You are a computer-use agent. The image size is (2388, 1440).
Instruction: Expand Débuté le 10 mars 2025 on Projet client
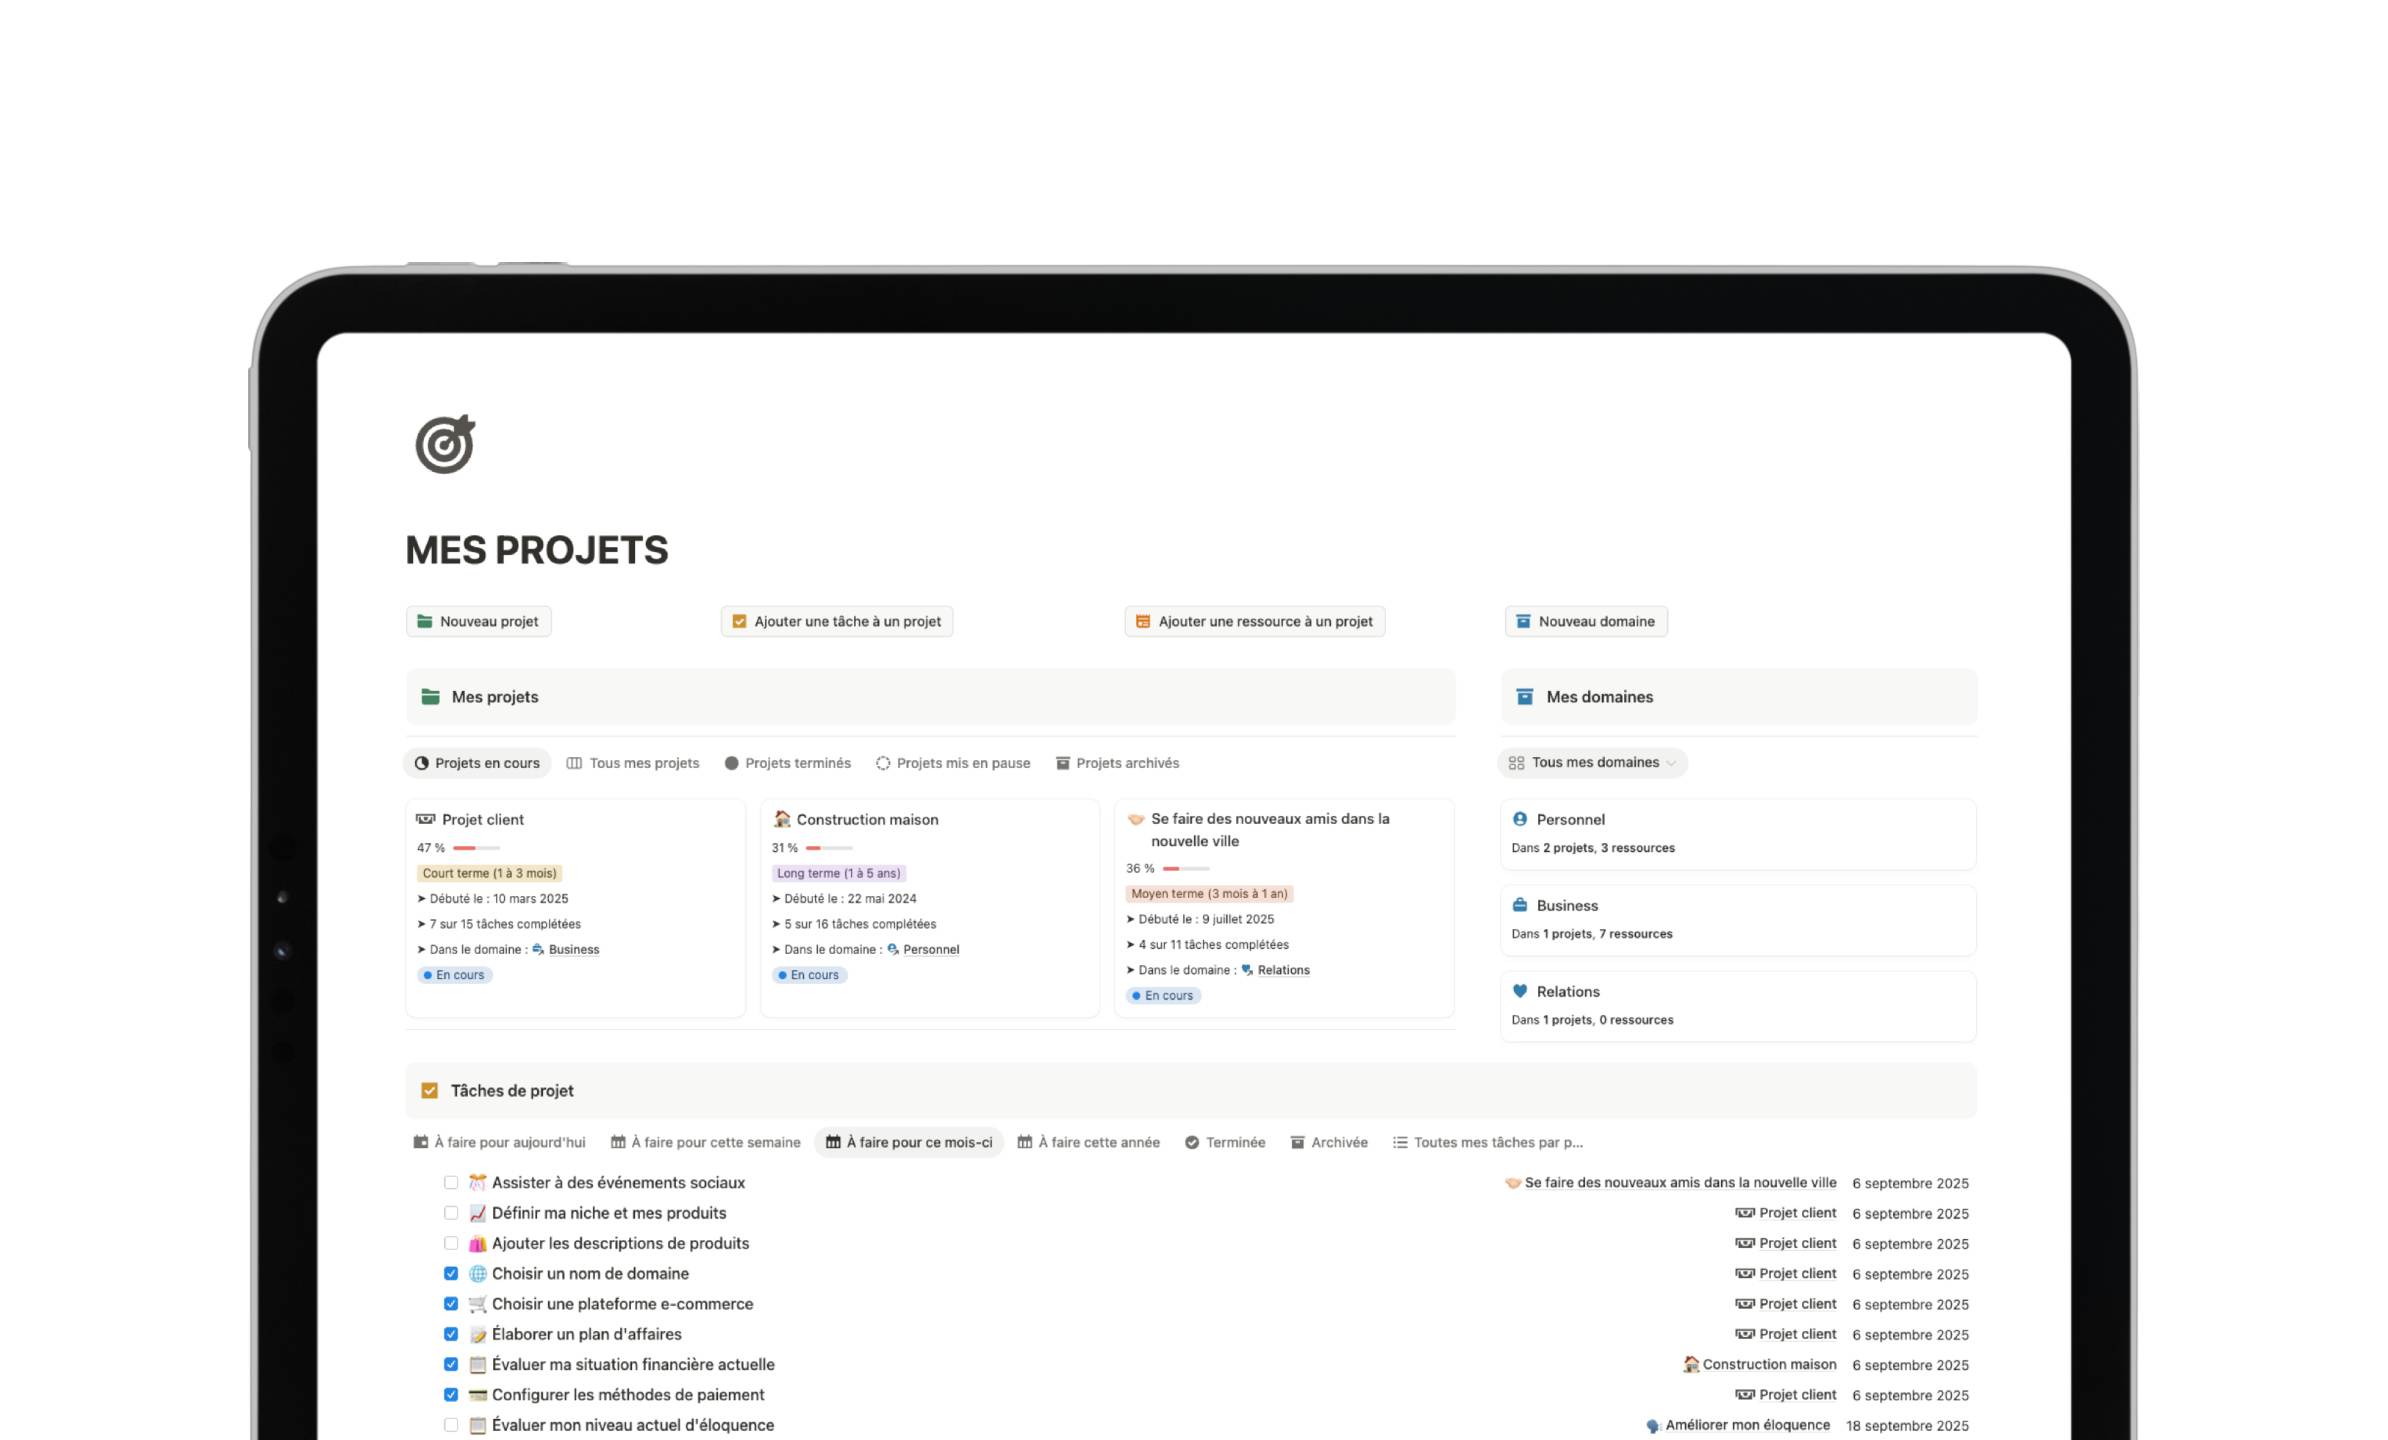click(x=421, y=898)
